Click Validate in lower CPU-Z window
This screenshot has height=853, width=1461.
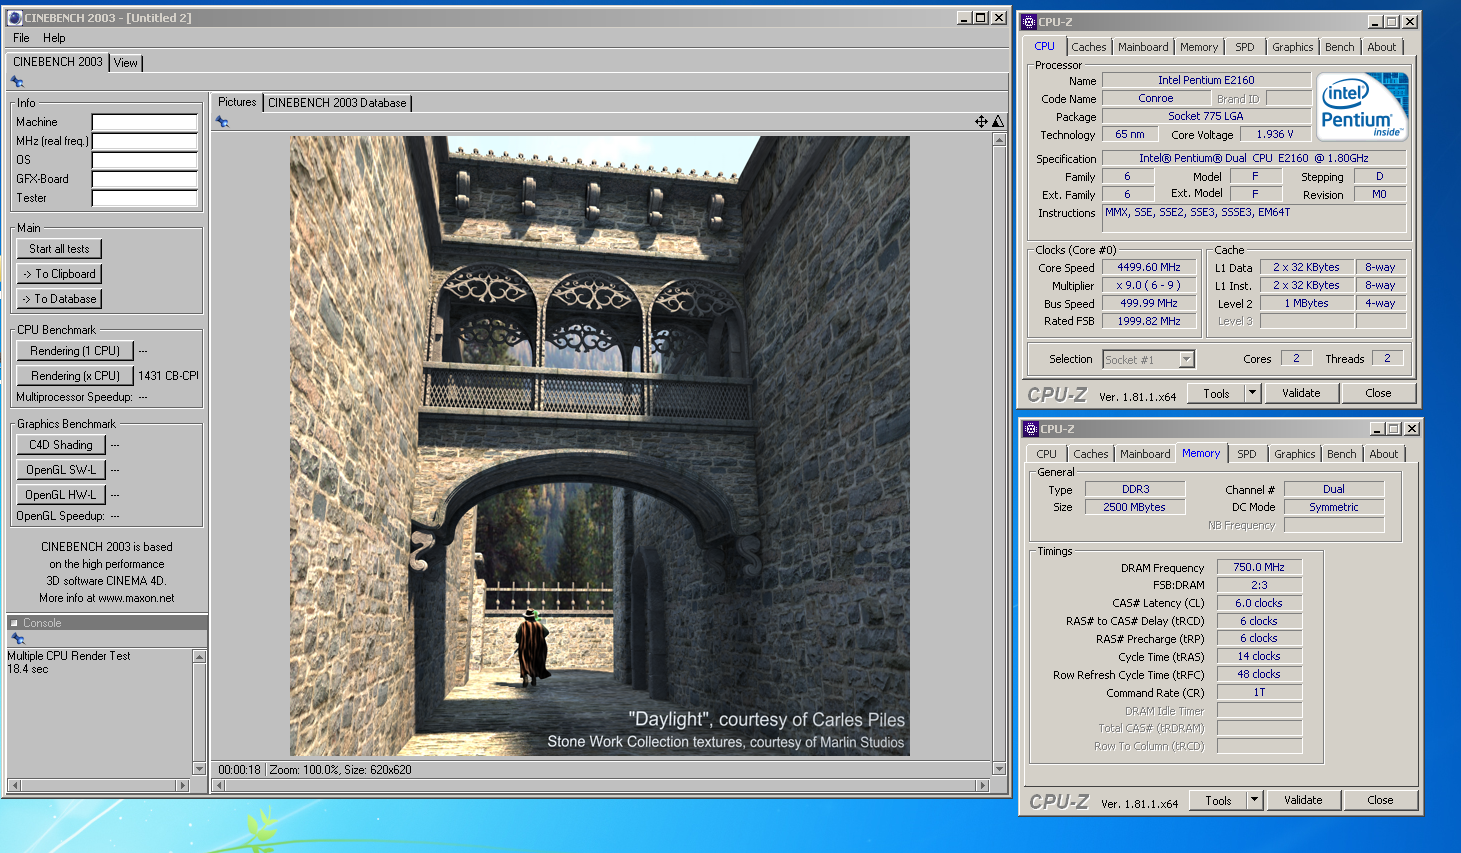[x=1303, y=800]
